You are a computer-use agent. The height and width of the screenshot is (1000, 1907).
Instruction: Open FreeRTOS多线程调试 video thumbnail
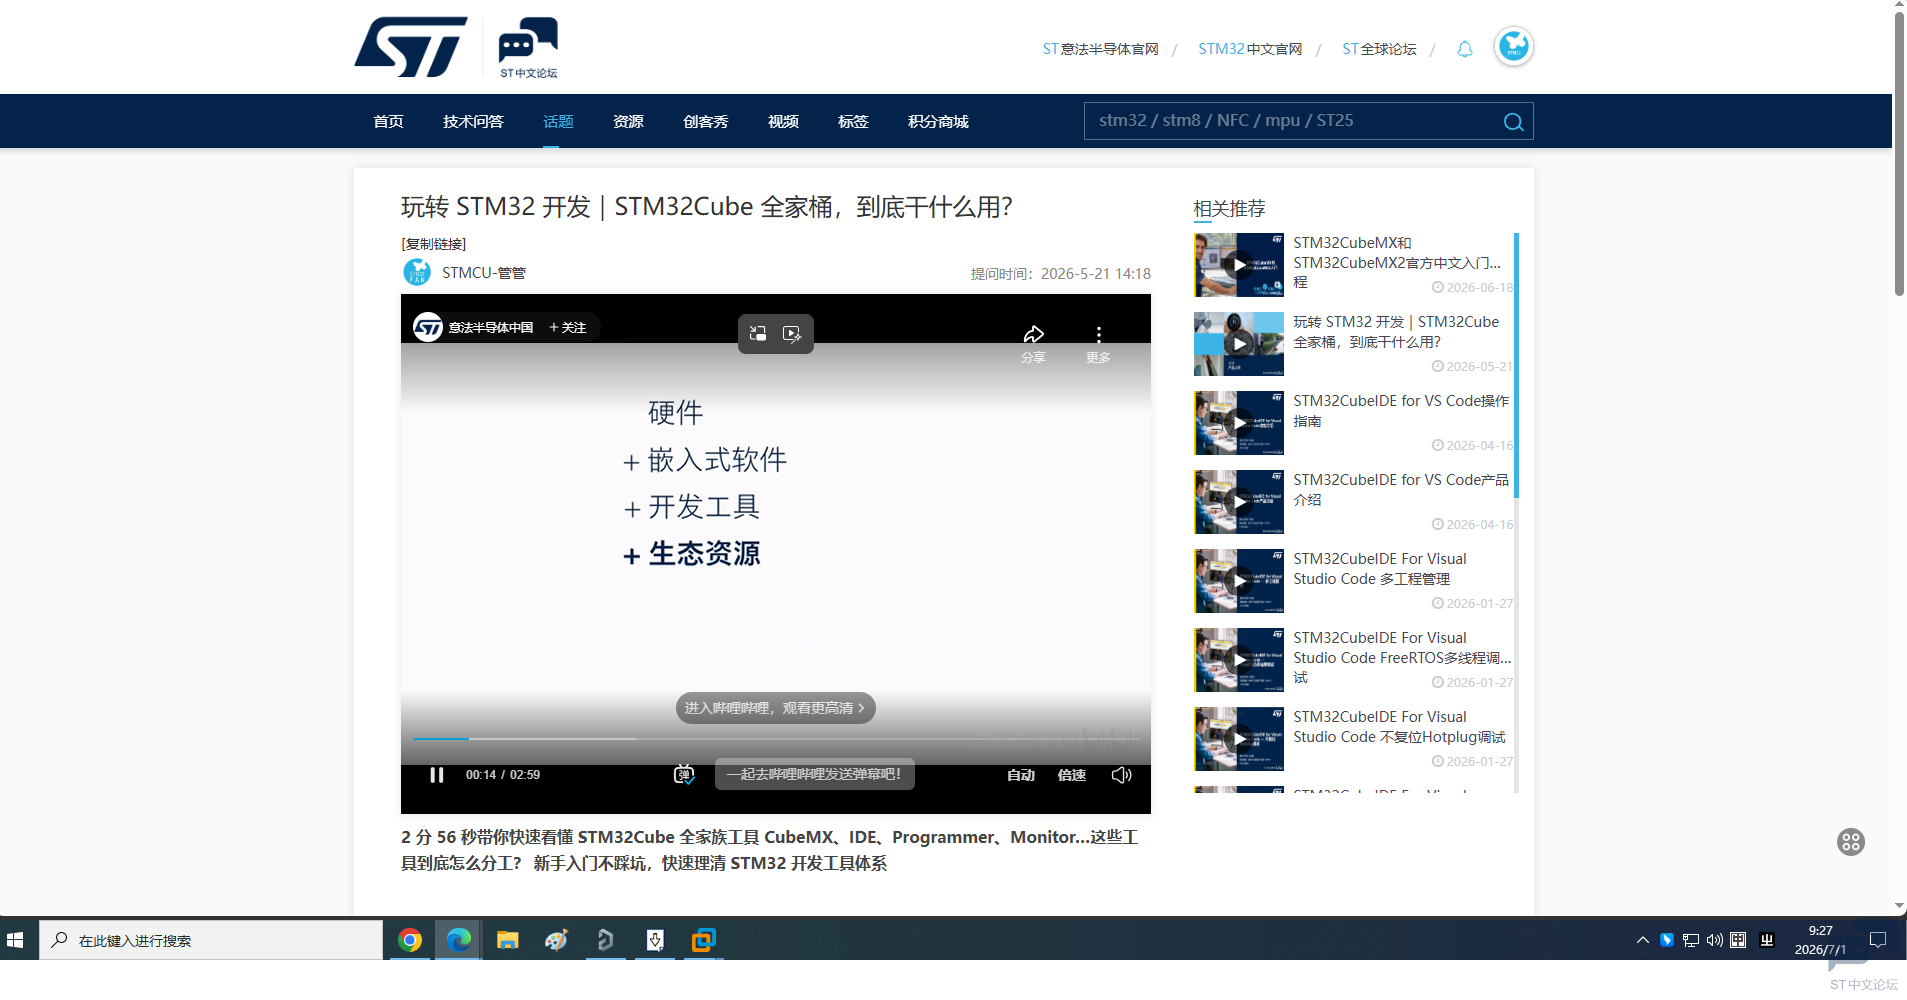1239,660
